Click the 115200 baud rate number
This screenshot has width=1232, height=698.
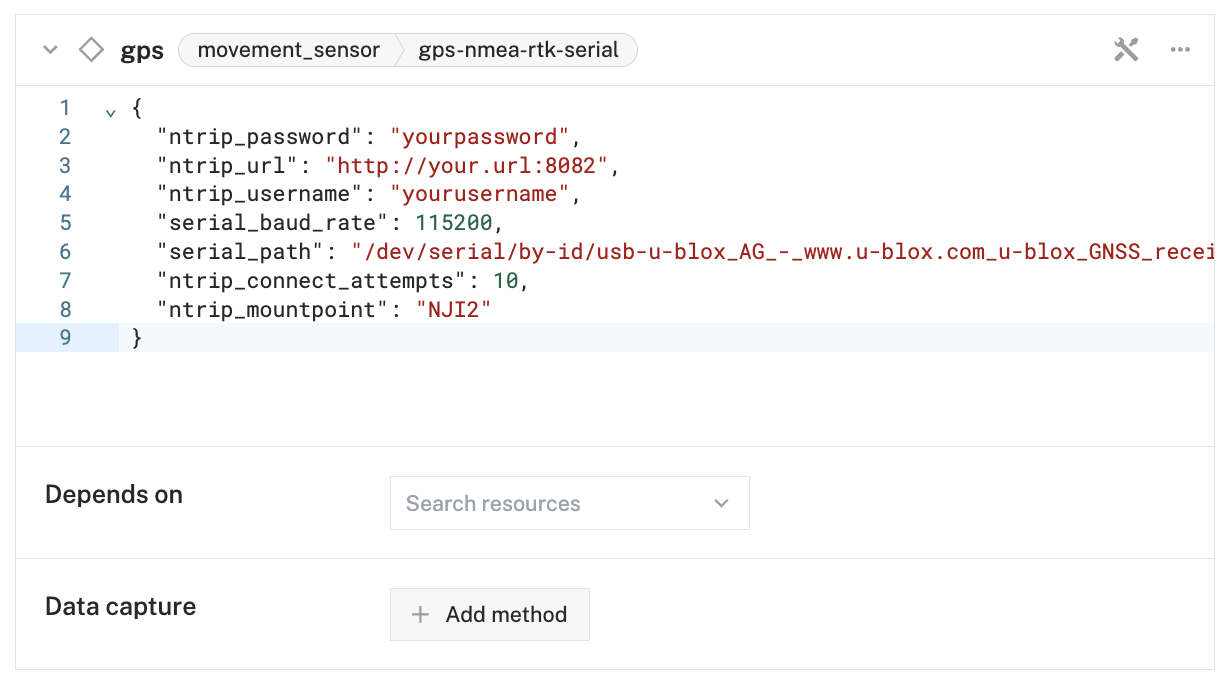[453, 222]
